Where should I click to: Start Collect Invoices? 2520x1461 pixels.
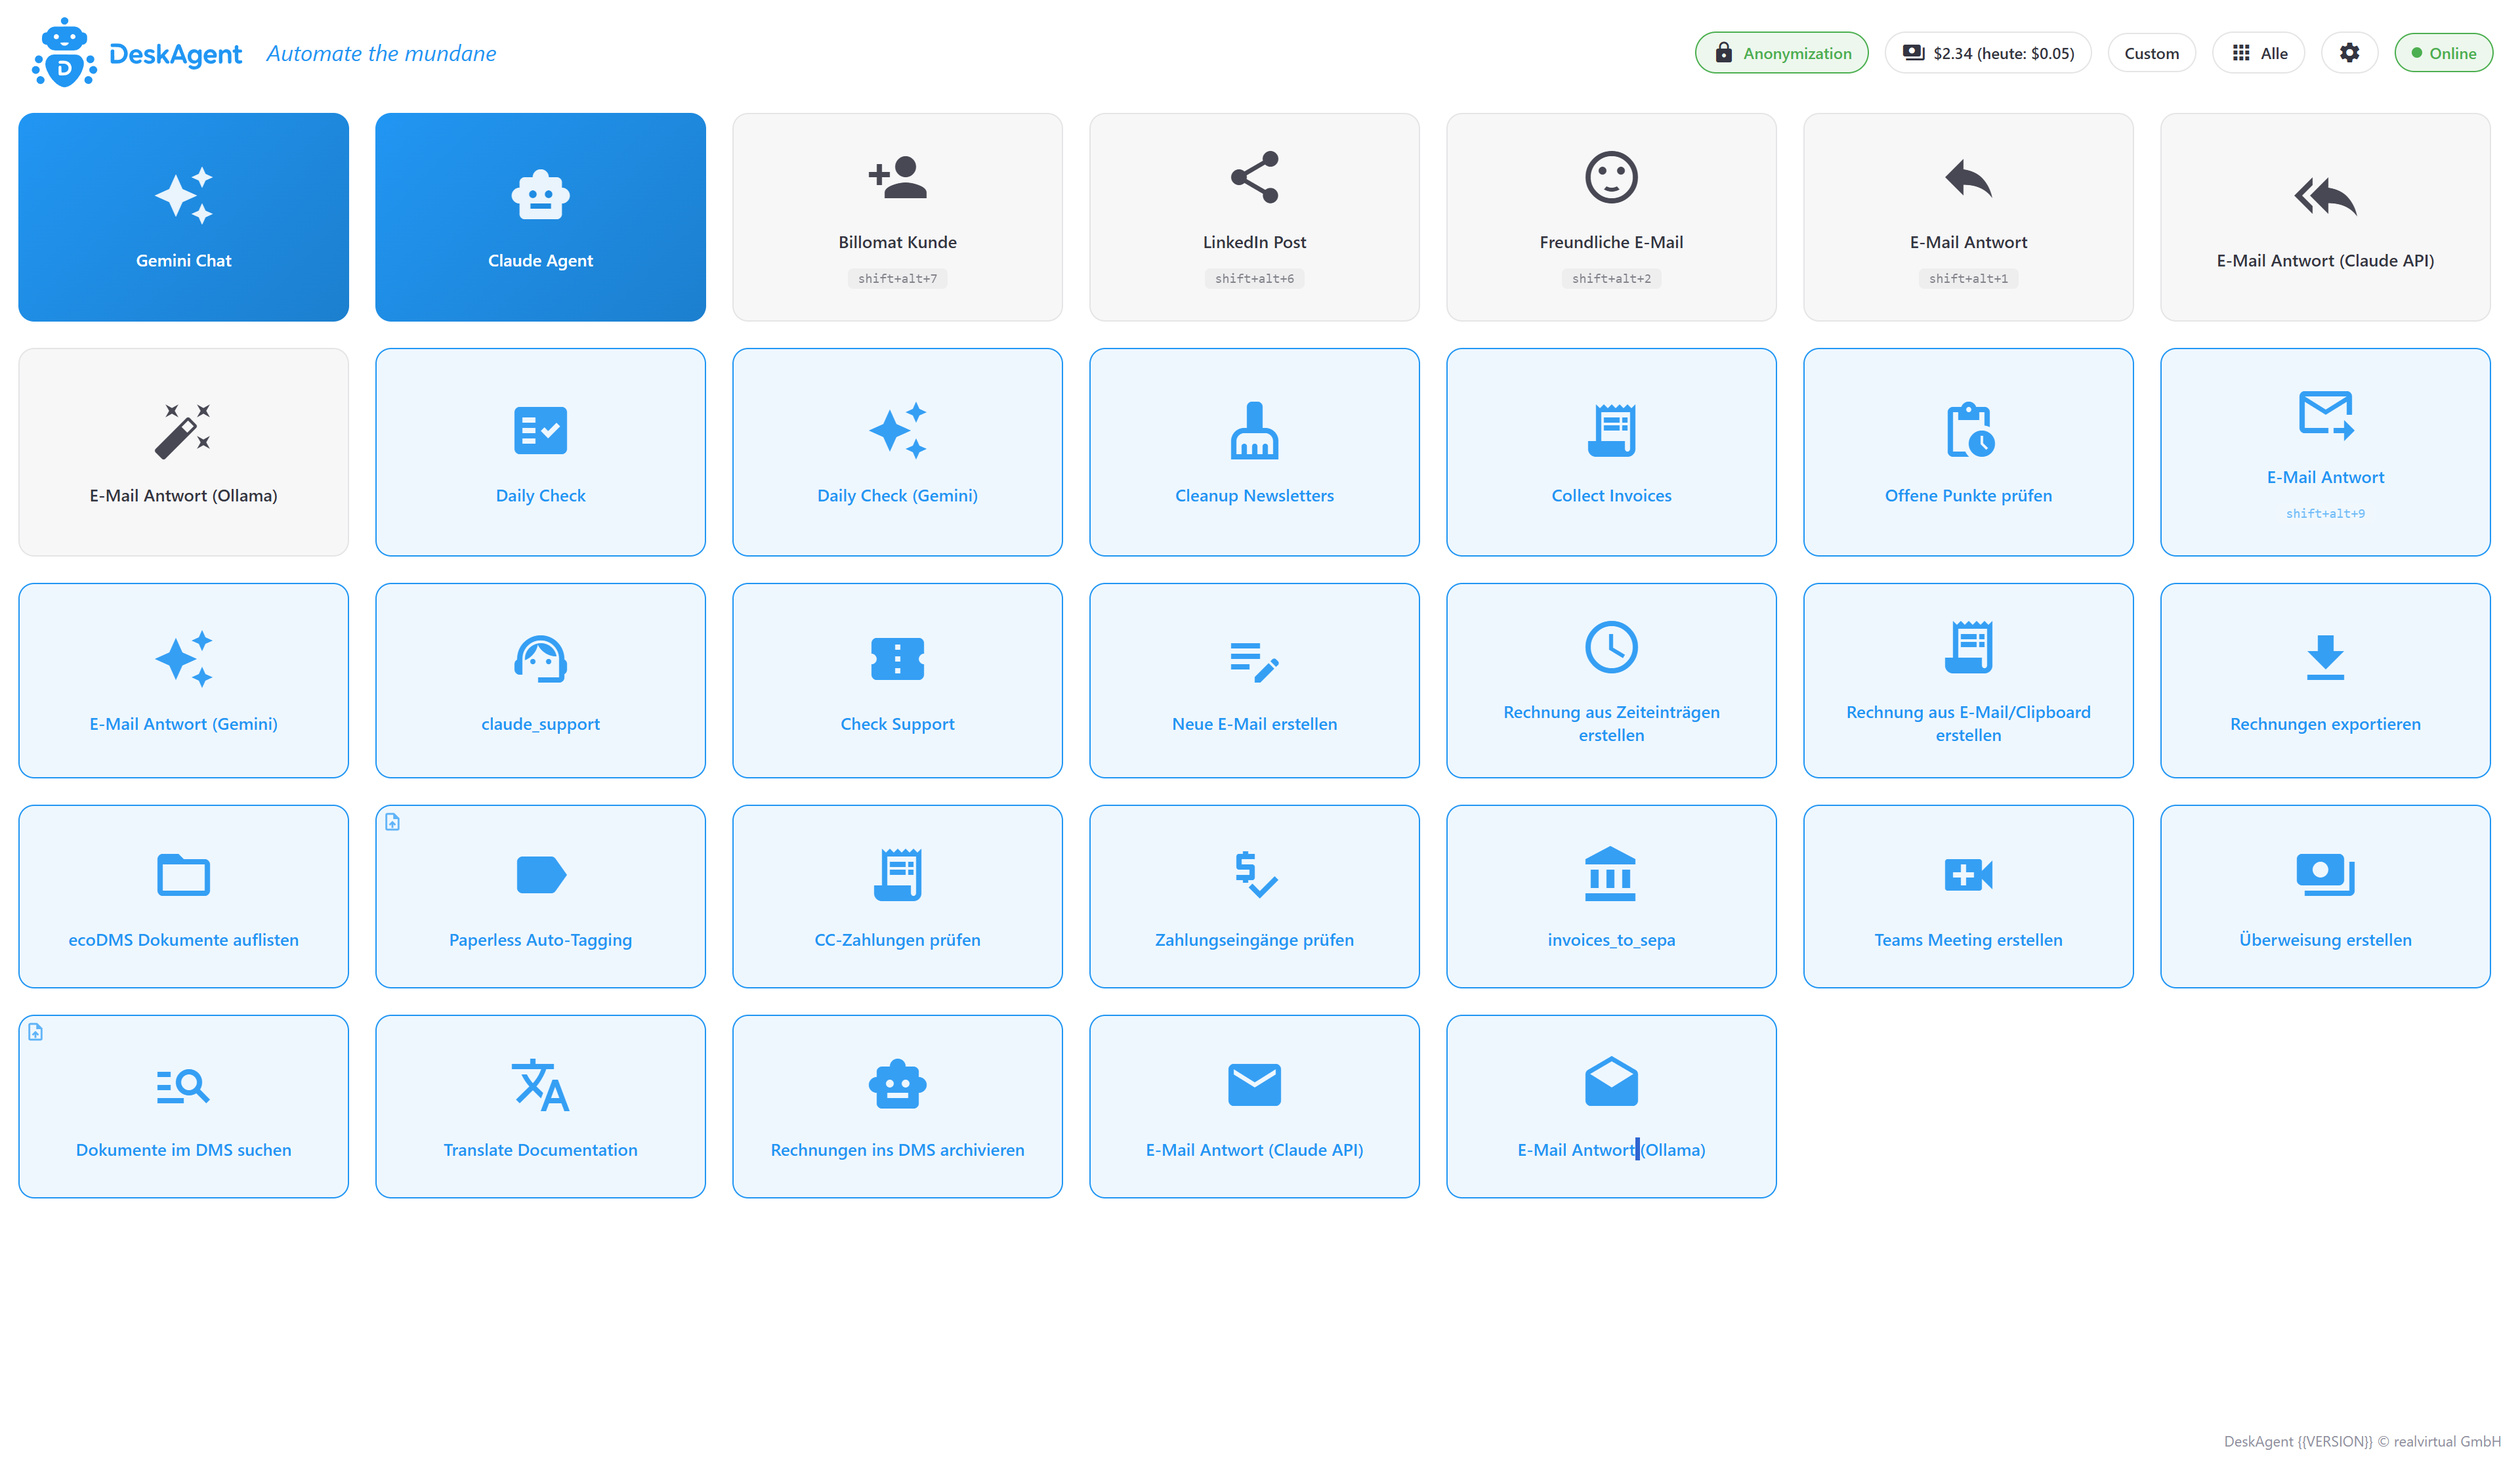point(1610,452)
